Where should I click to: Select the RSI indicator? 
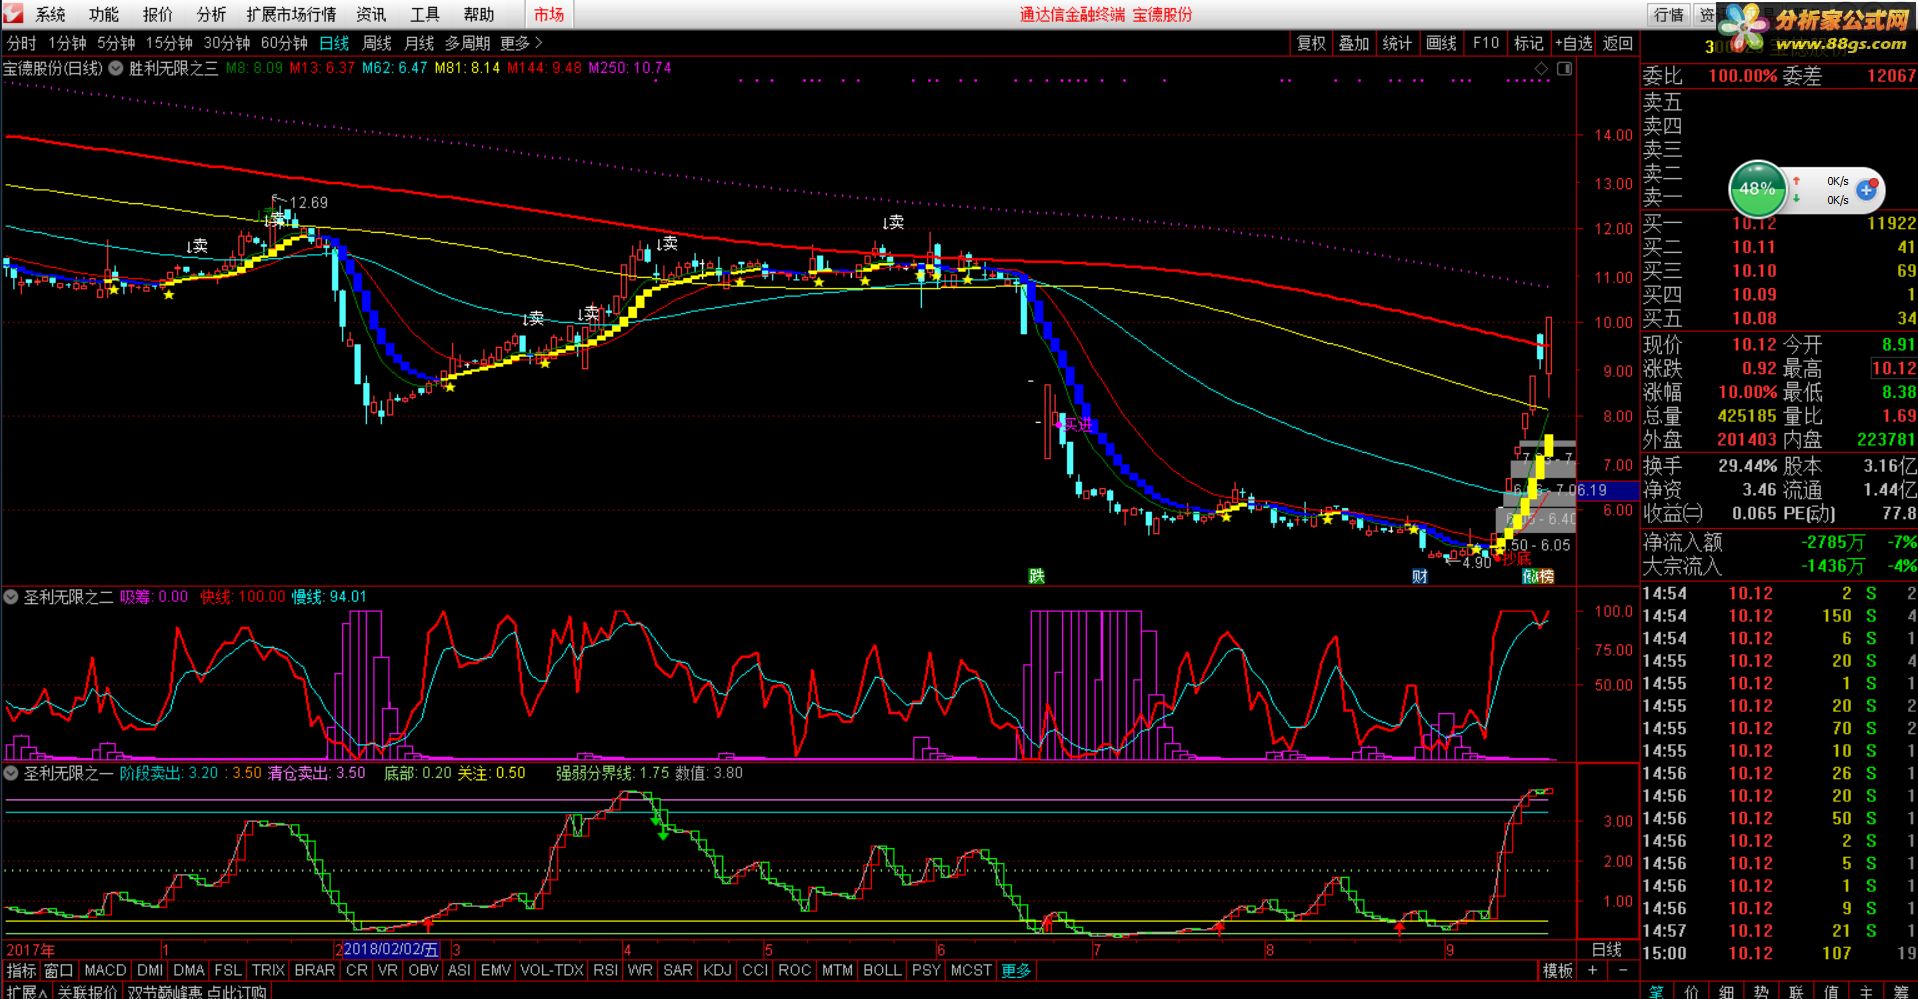[x=605, y=970]
